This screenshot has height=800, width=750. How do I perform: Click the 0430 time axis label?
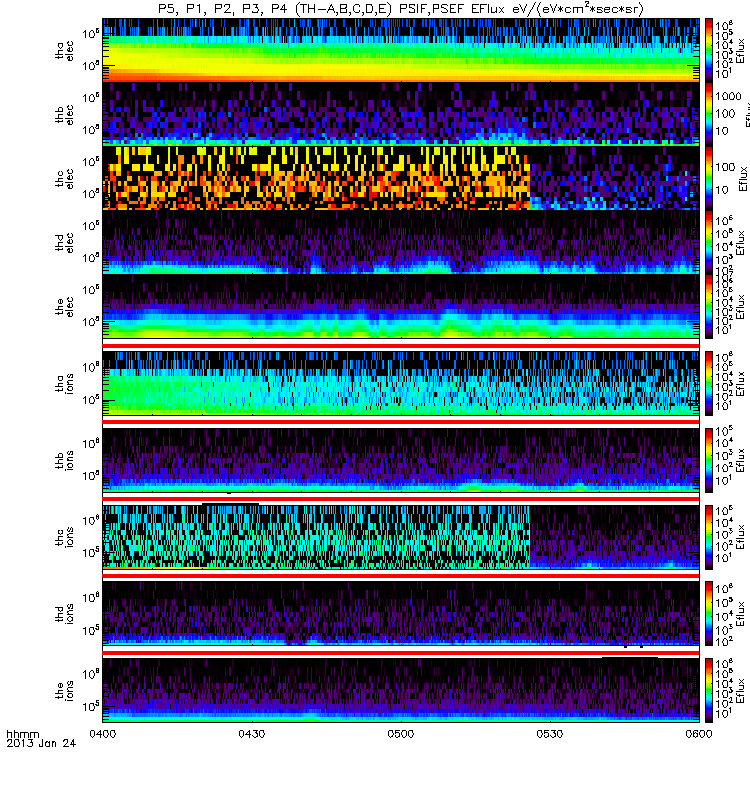coord(252,734)
